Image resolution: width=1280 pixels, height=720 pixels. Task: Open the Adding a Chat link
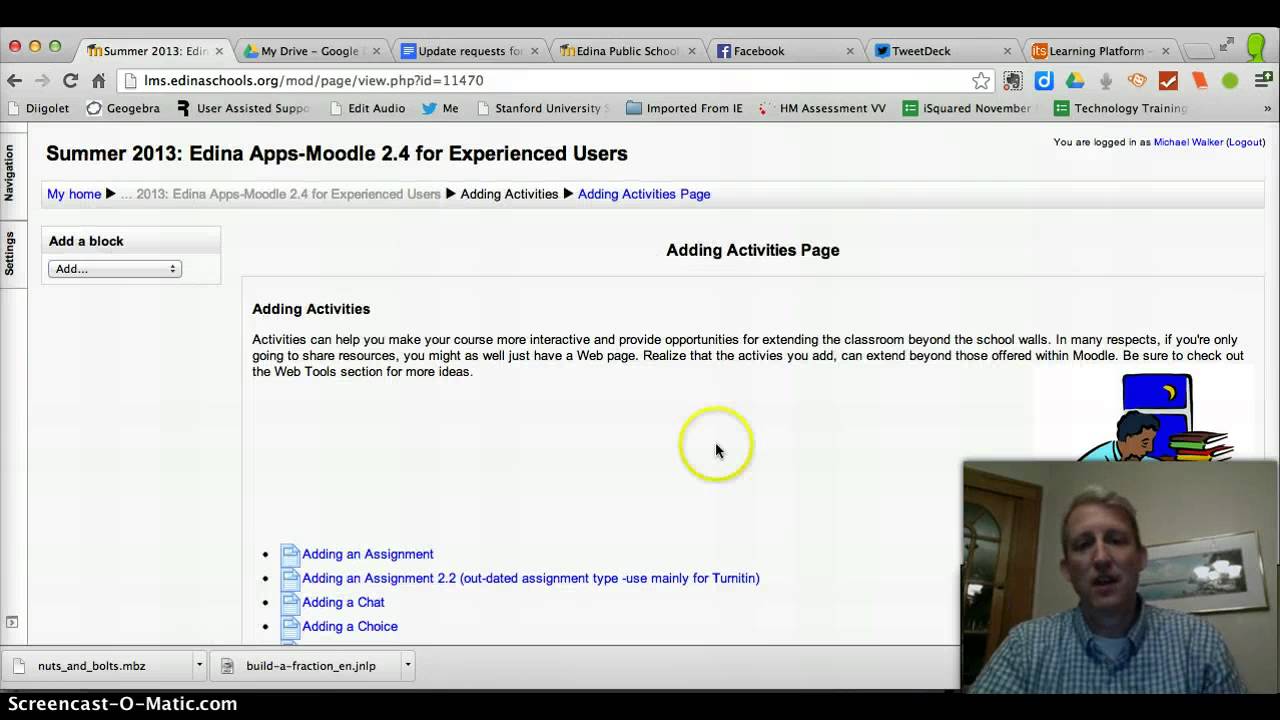[343, 602]
